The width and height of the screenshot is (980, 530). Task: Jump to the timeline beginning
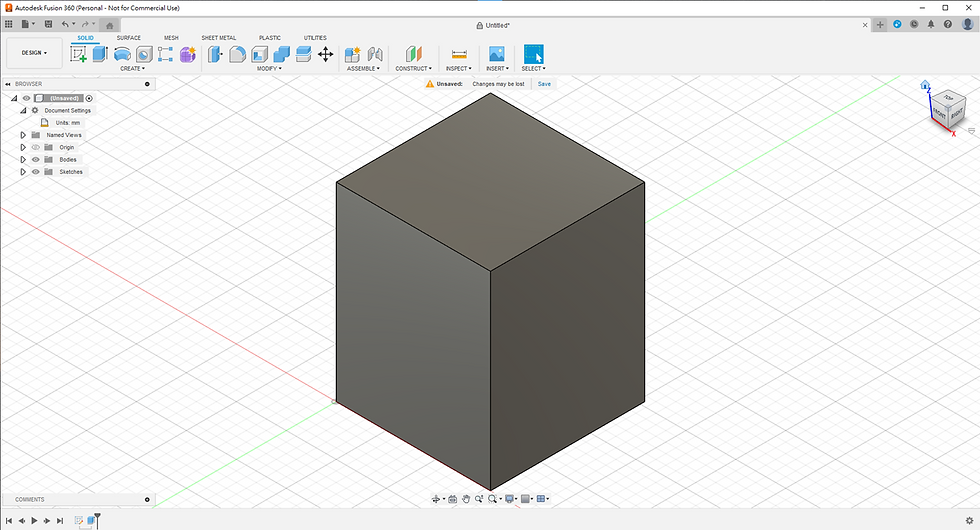click(9, 521)
